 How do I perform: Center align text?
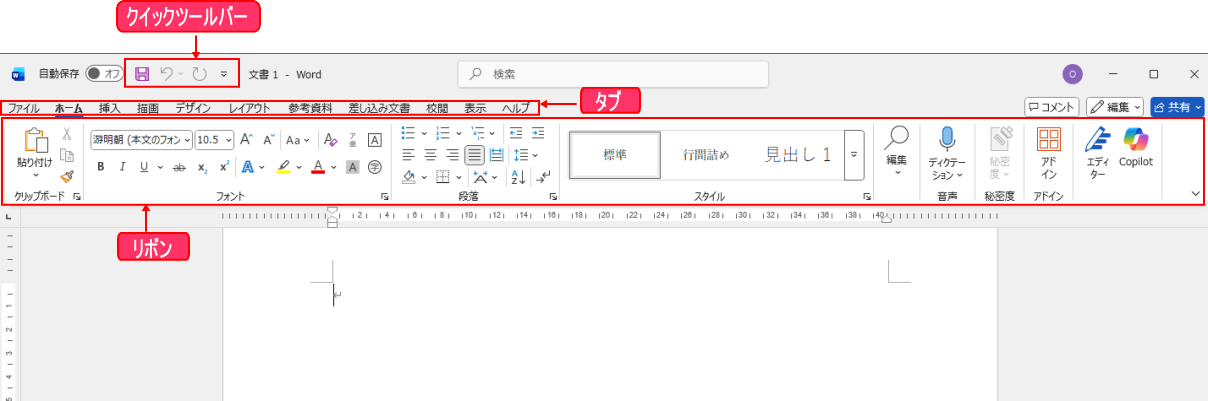point(430,155)
